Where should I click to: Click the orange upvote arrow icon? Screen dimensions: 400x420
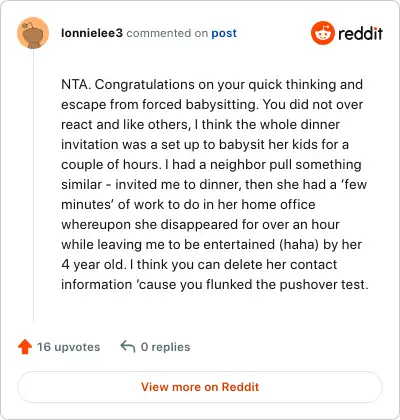pyautogui.click(x=25, y=347)
